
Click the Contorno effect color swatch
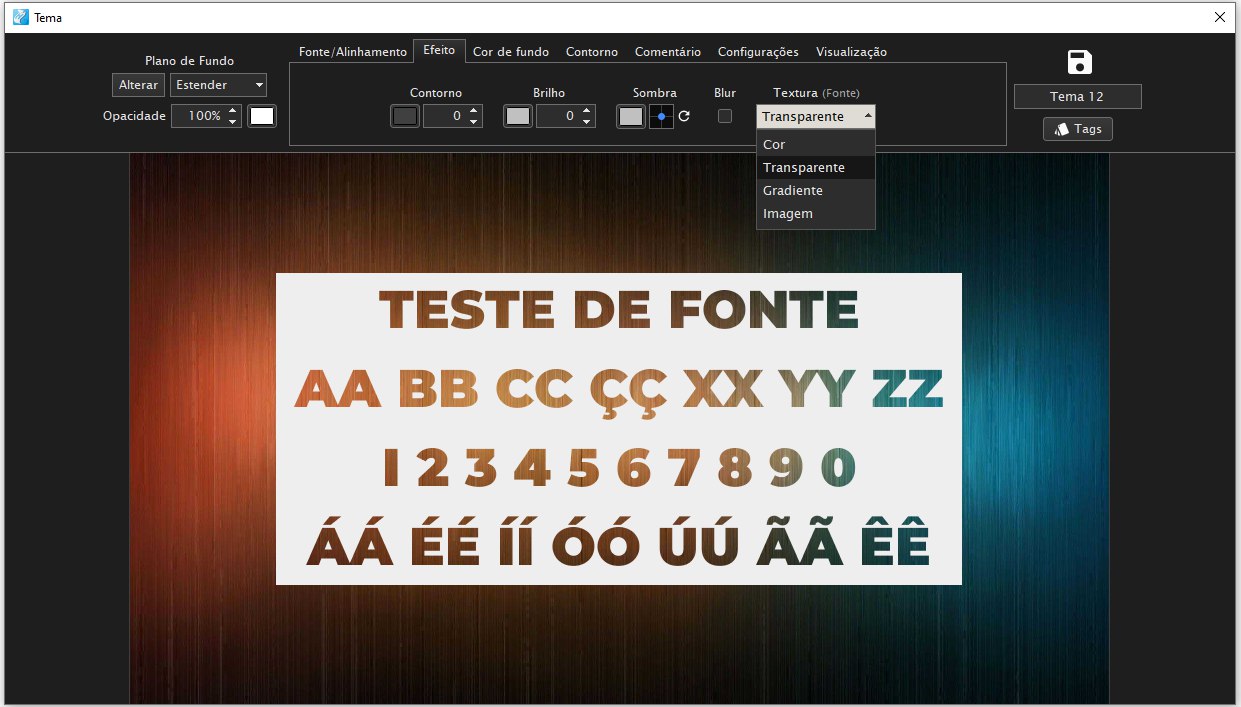pos(405,116)
